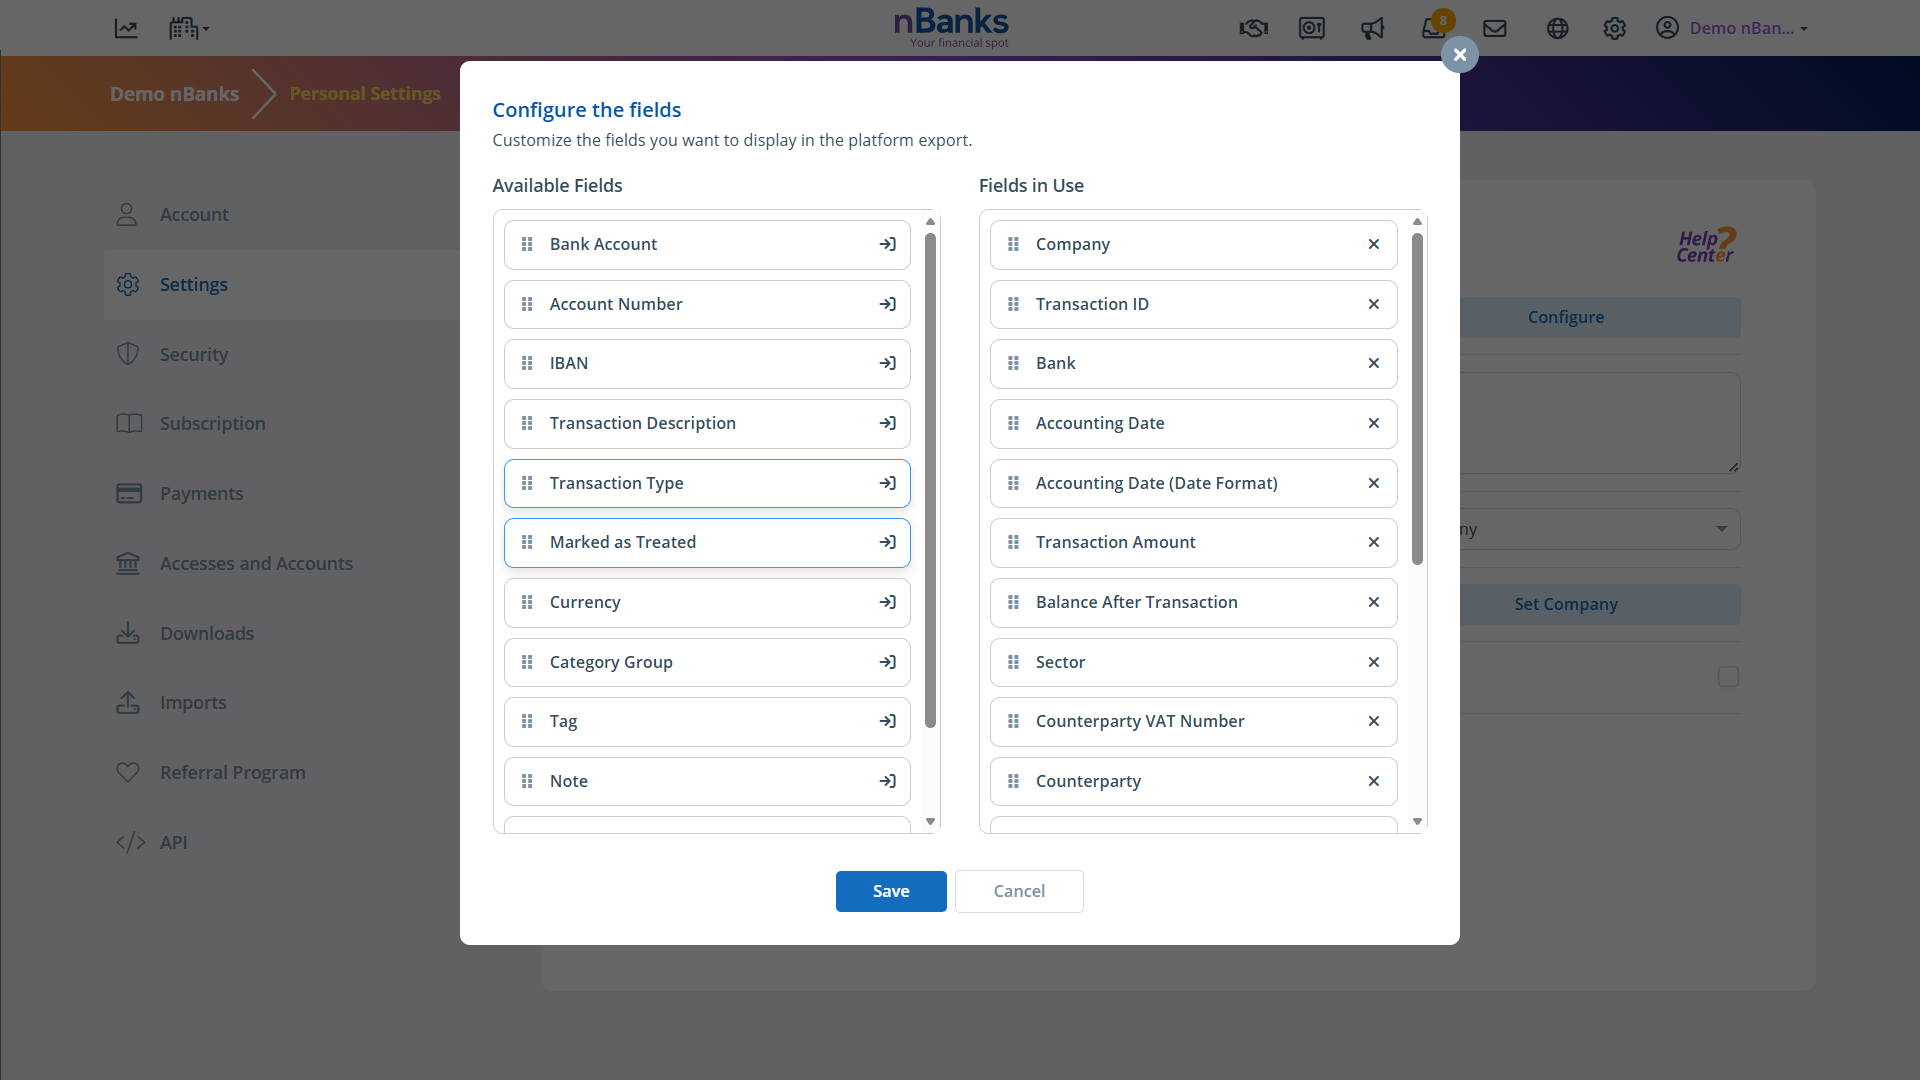Screen dimensions: 1920x1080
Task: Remove Company from fields in use
Action: (1373, 245)
